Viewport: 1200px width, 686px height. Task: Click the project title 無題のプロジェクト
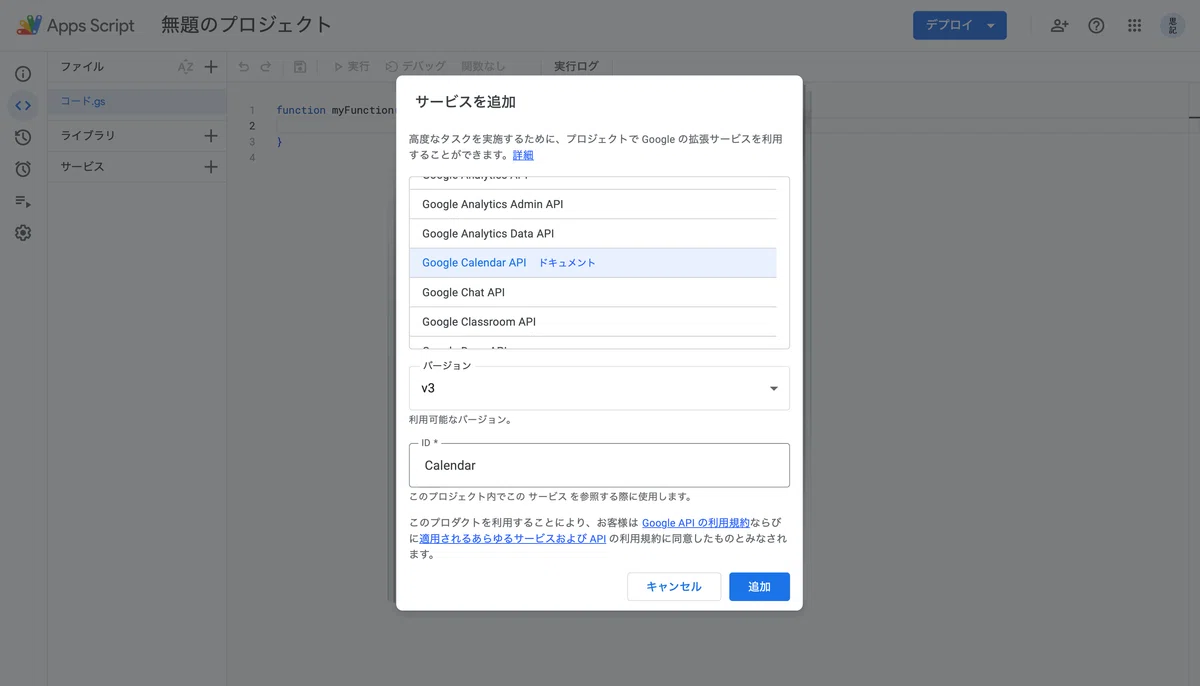coord(246,26)
